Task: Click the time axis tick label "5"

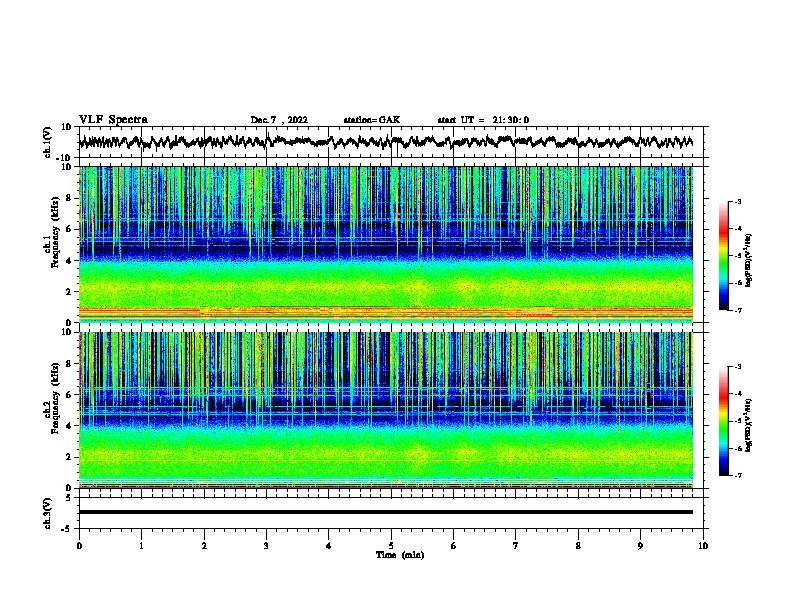Action: click(x=391, y=546)
